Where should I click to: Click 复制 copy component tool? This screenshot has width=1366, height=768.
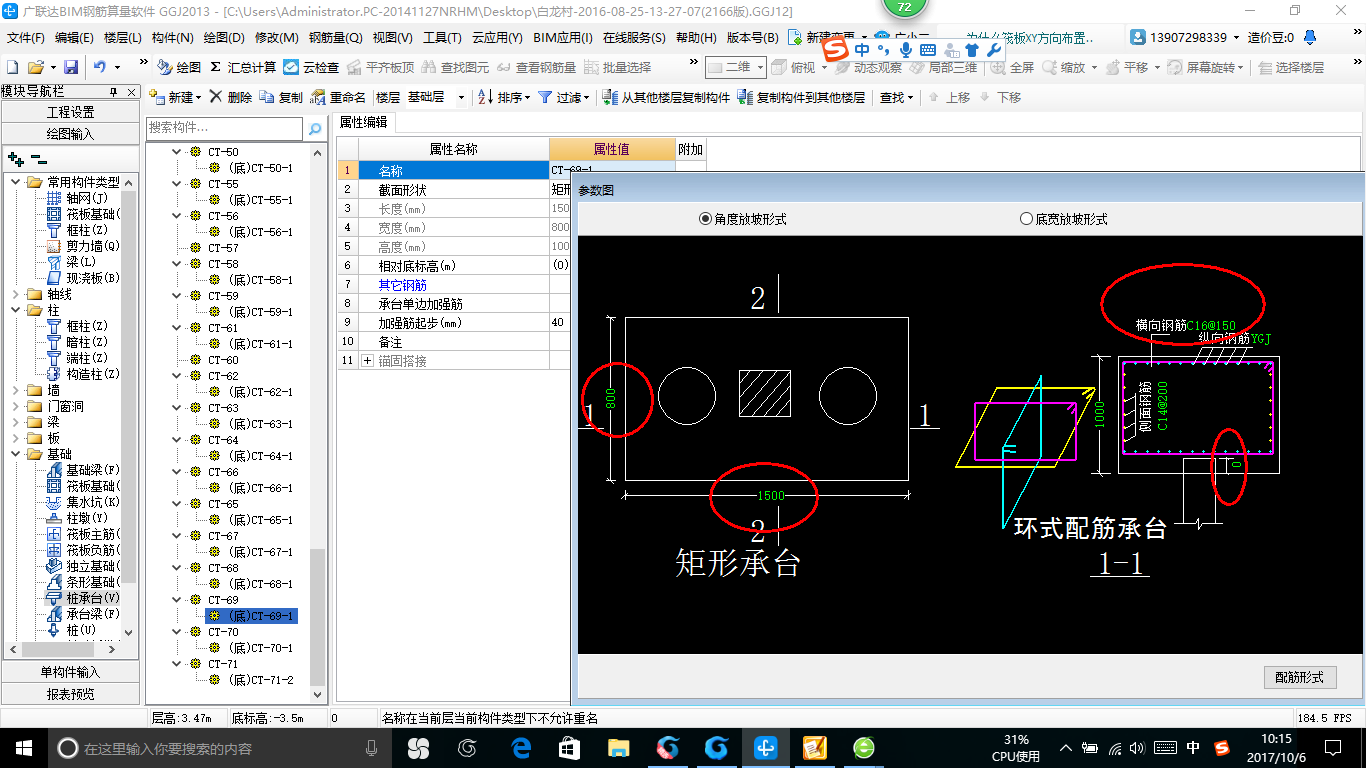(x=281, y=97)
